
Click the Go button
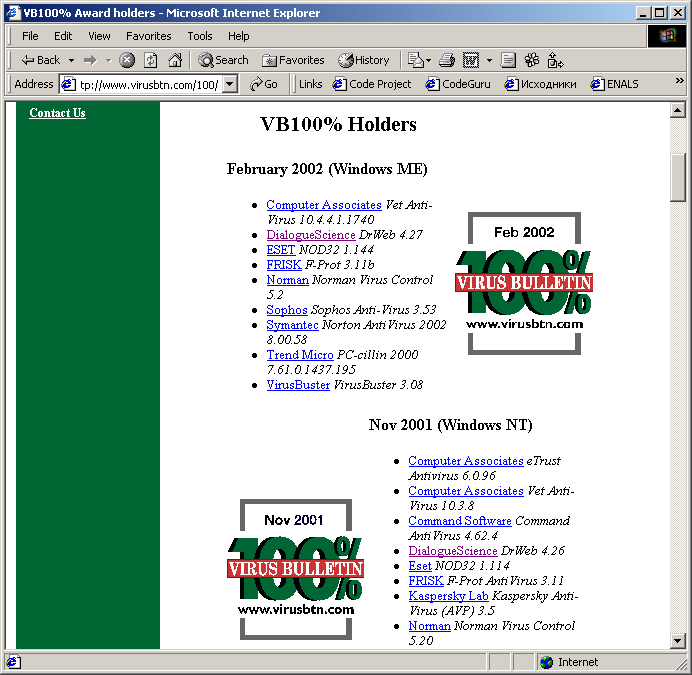click(x=264, y=84)
